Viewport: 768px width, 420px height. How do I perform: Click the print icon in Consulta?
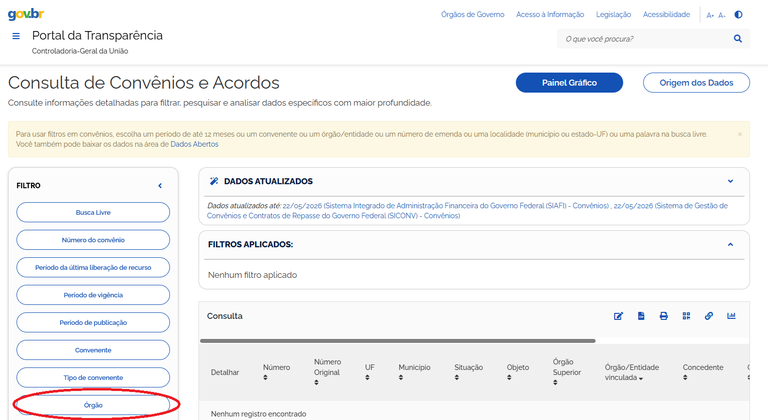coord(664,316)
